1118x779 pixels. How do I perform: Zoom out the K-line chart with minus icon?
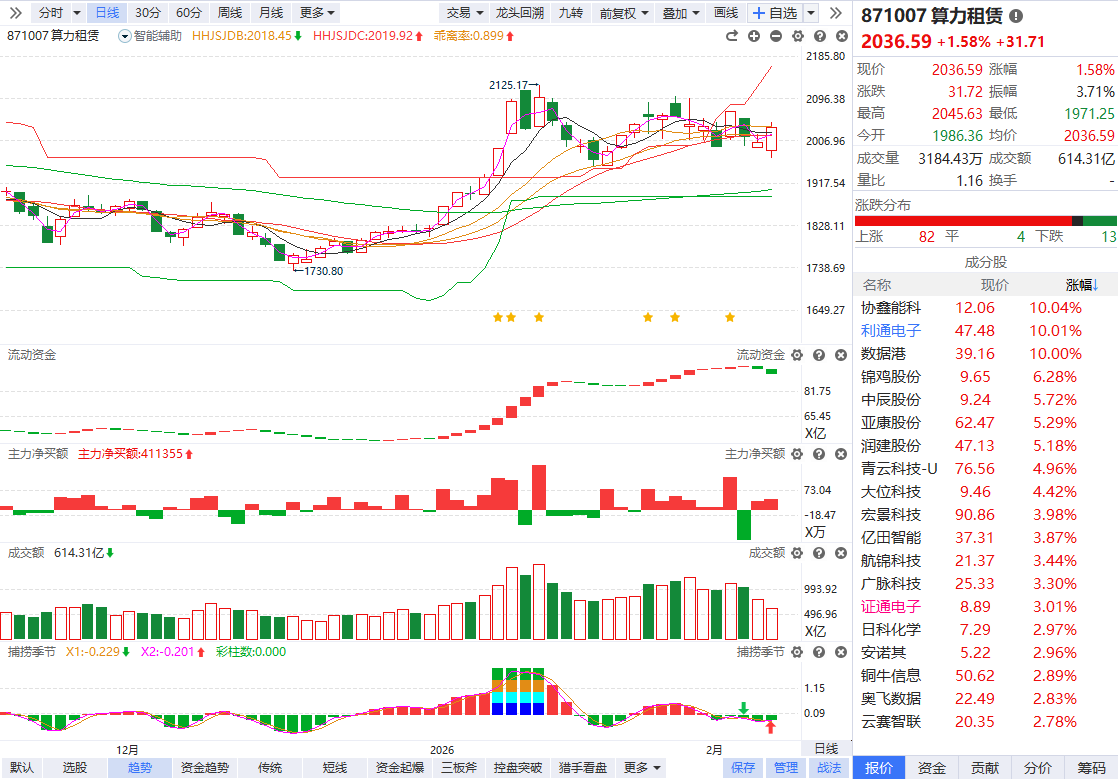775,36
